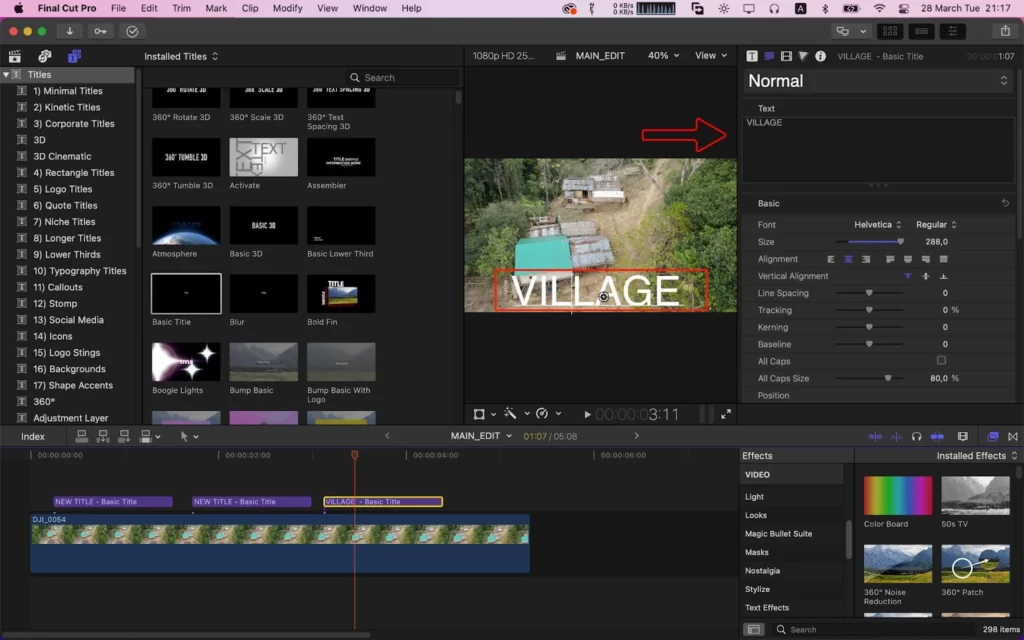Adjust the Size slider

(870, 242)
